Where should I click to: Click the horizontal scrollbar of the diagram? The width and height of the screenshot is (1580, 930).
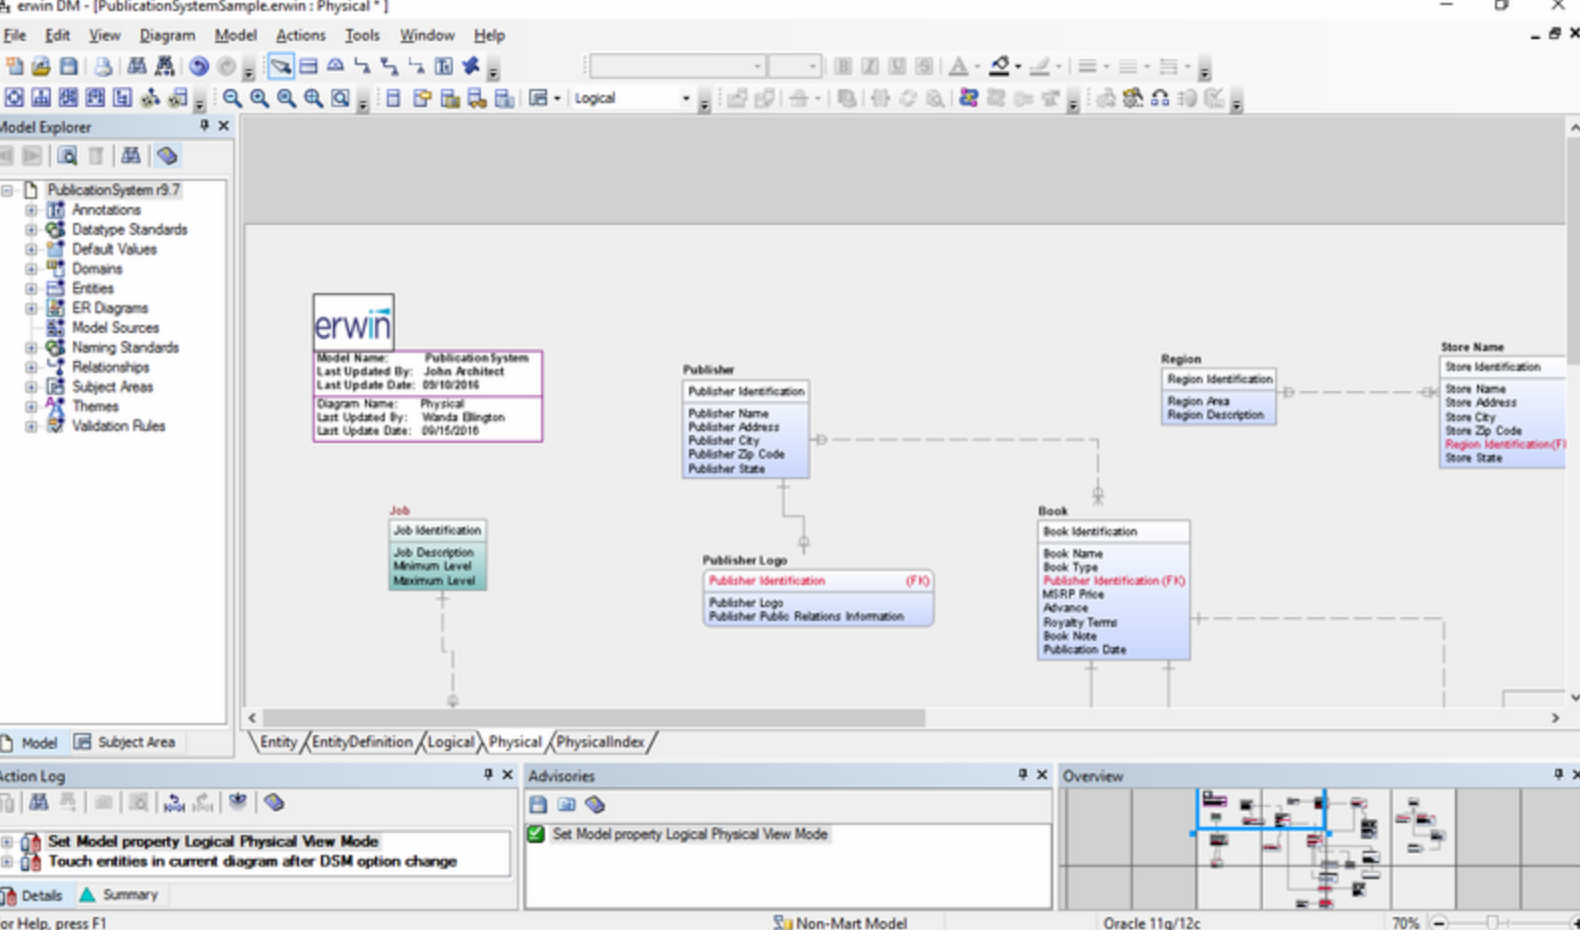(x=594, y=718)
